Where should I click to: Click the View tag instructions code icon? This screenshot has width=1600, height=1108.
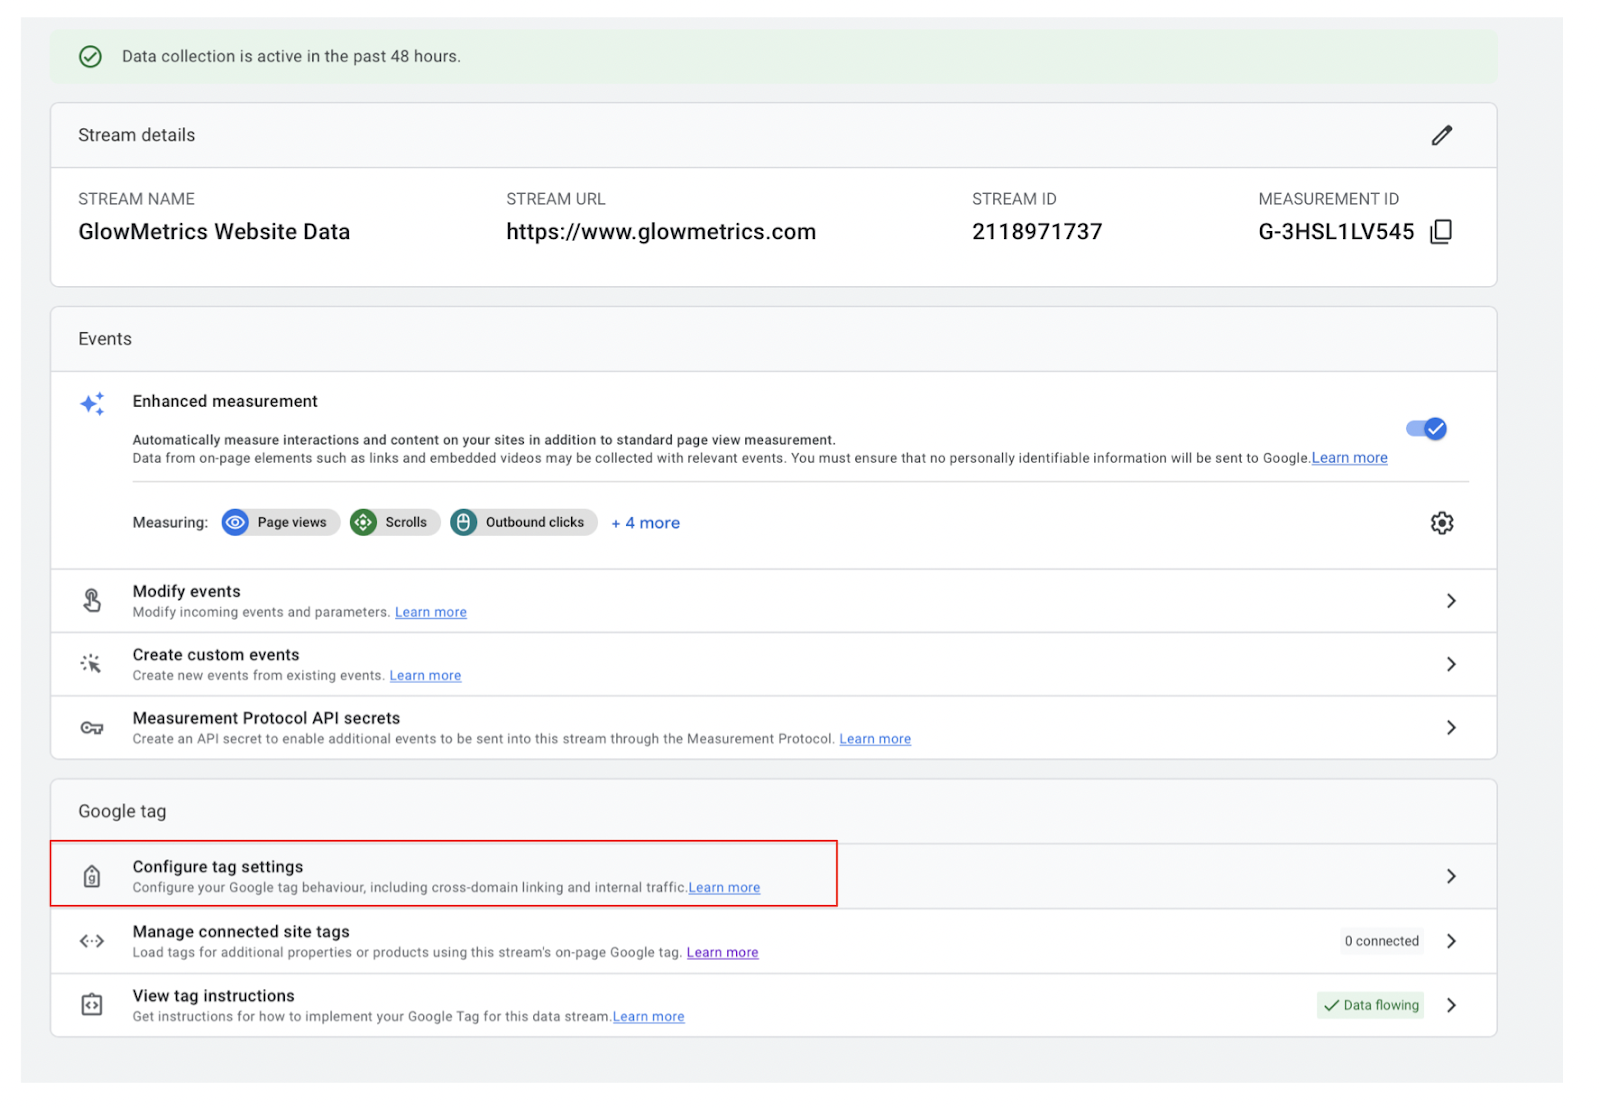(x=92, y=1004)
